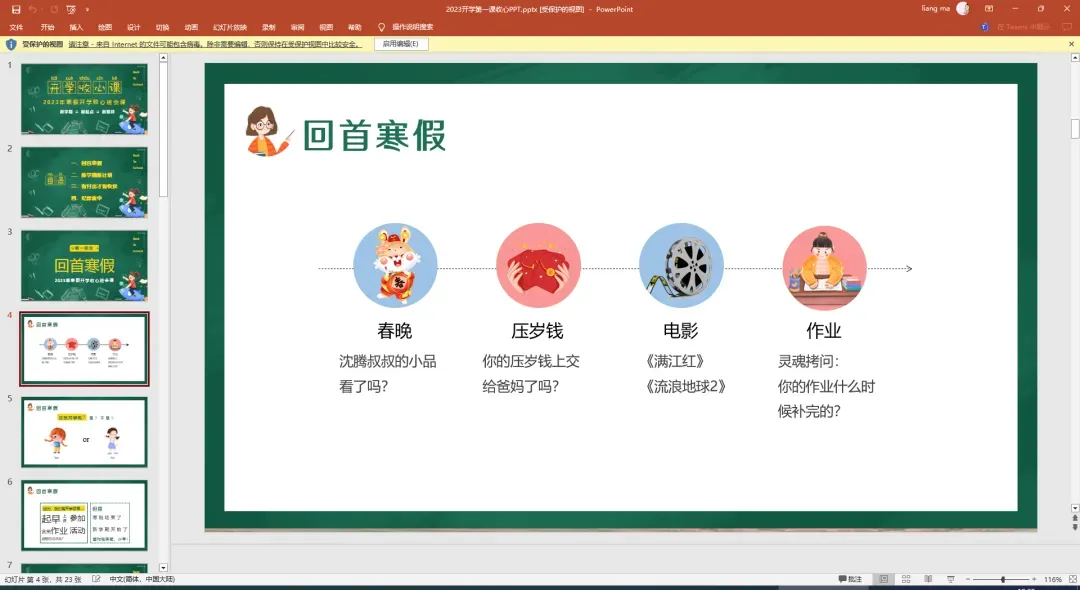Toggle the 批注 comments button in status bar
This screenshot has height=590, width=1080.
[850, 580]
